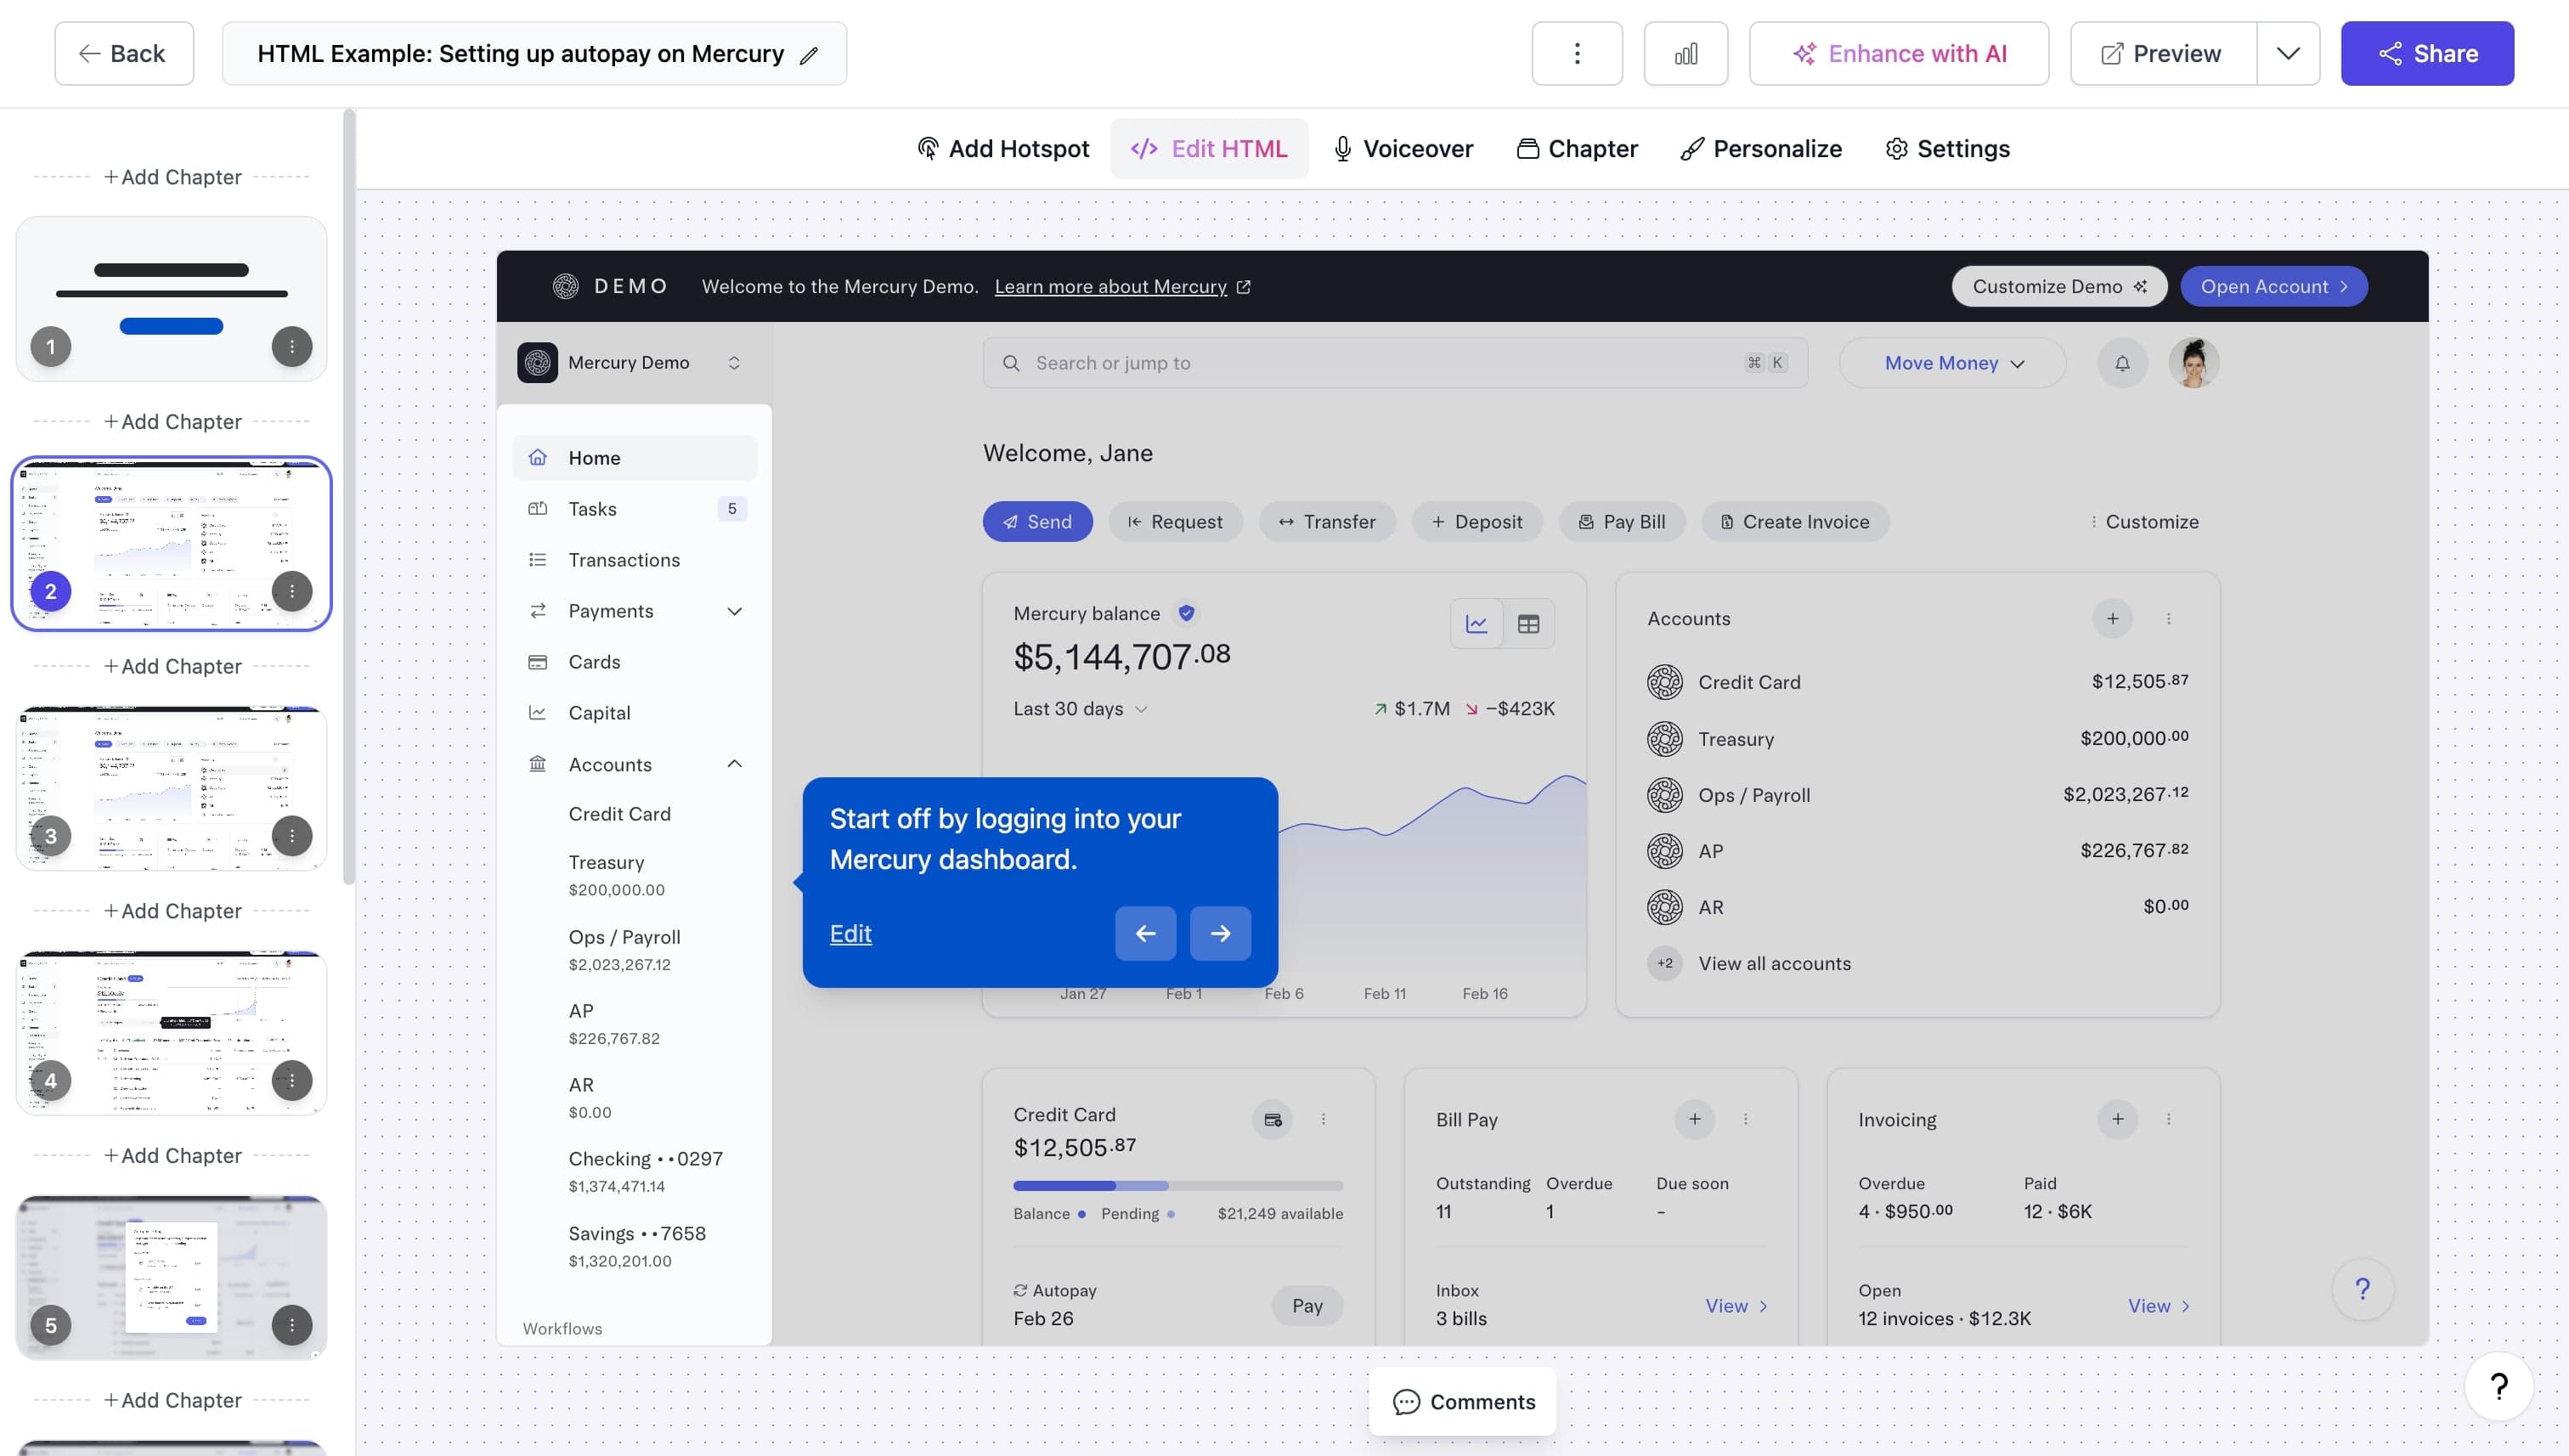Click plus icon in Accounts card
The image size is (2569, 1456).
[2112, 619]
